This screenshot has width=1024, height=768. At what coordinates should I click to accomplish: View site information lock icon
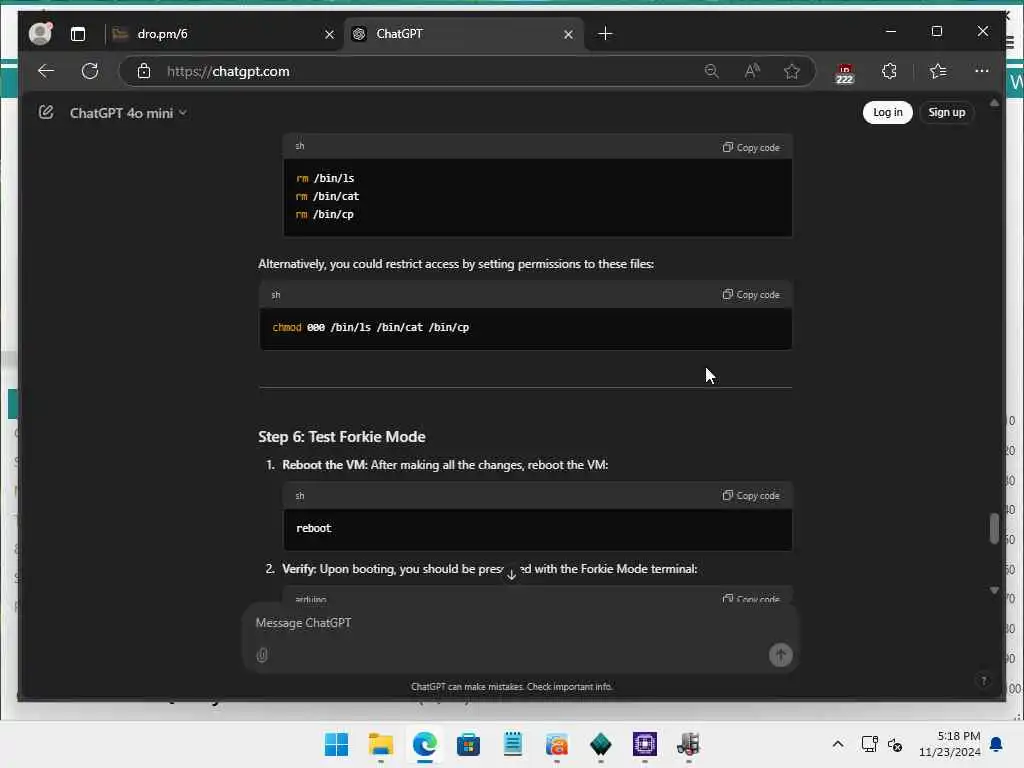144,71
